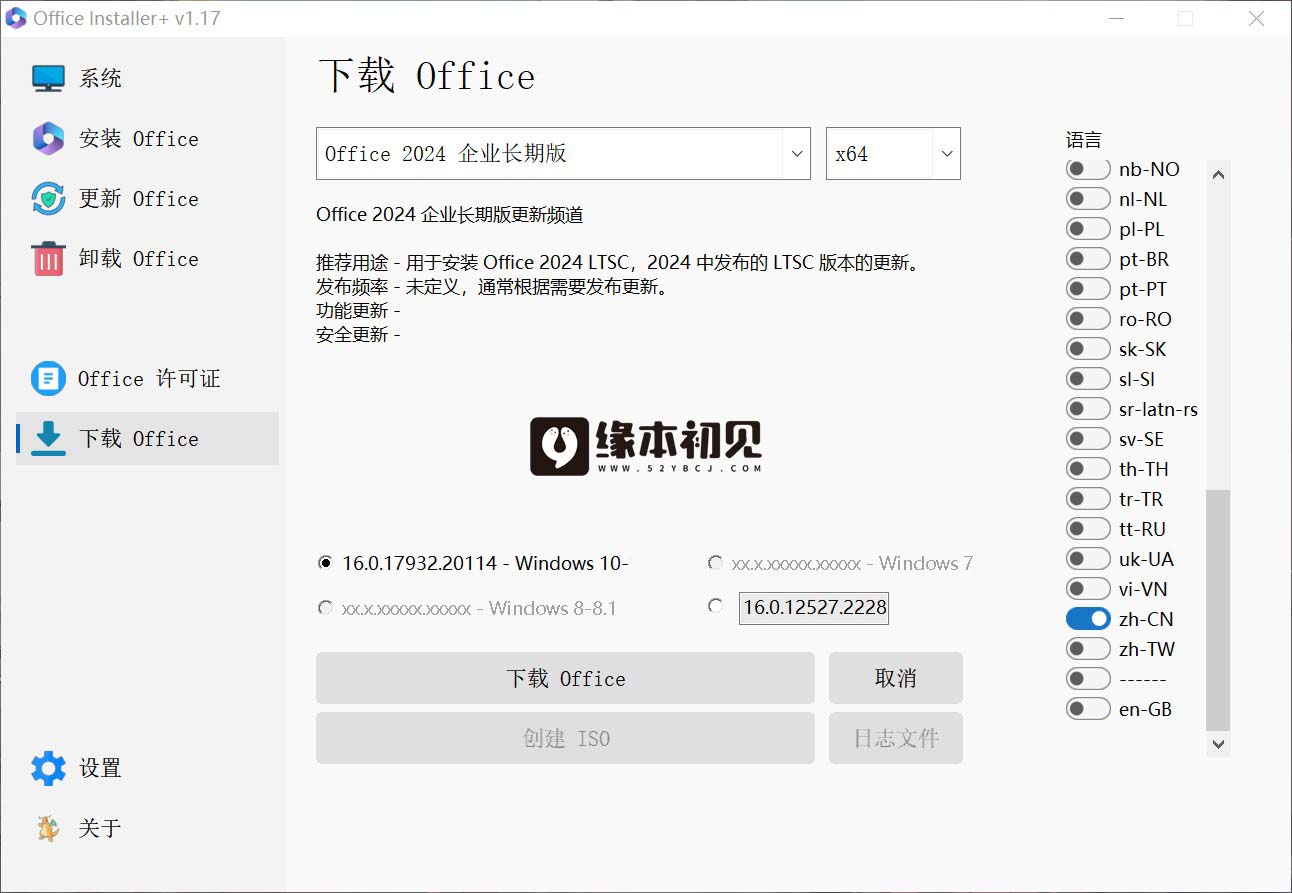Open 更新 Office section

147,198
